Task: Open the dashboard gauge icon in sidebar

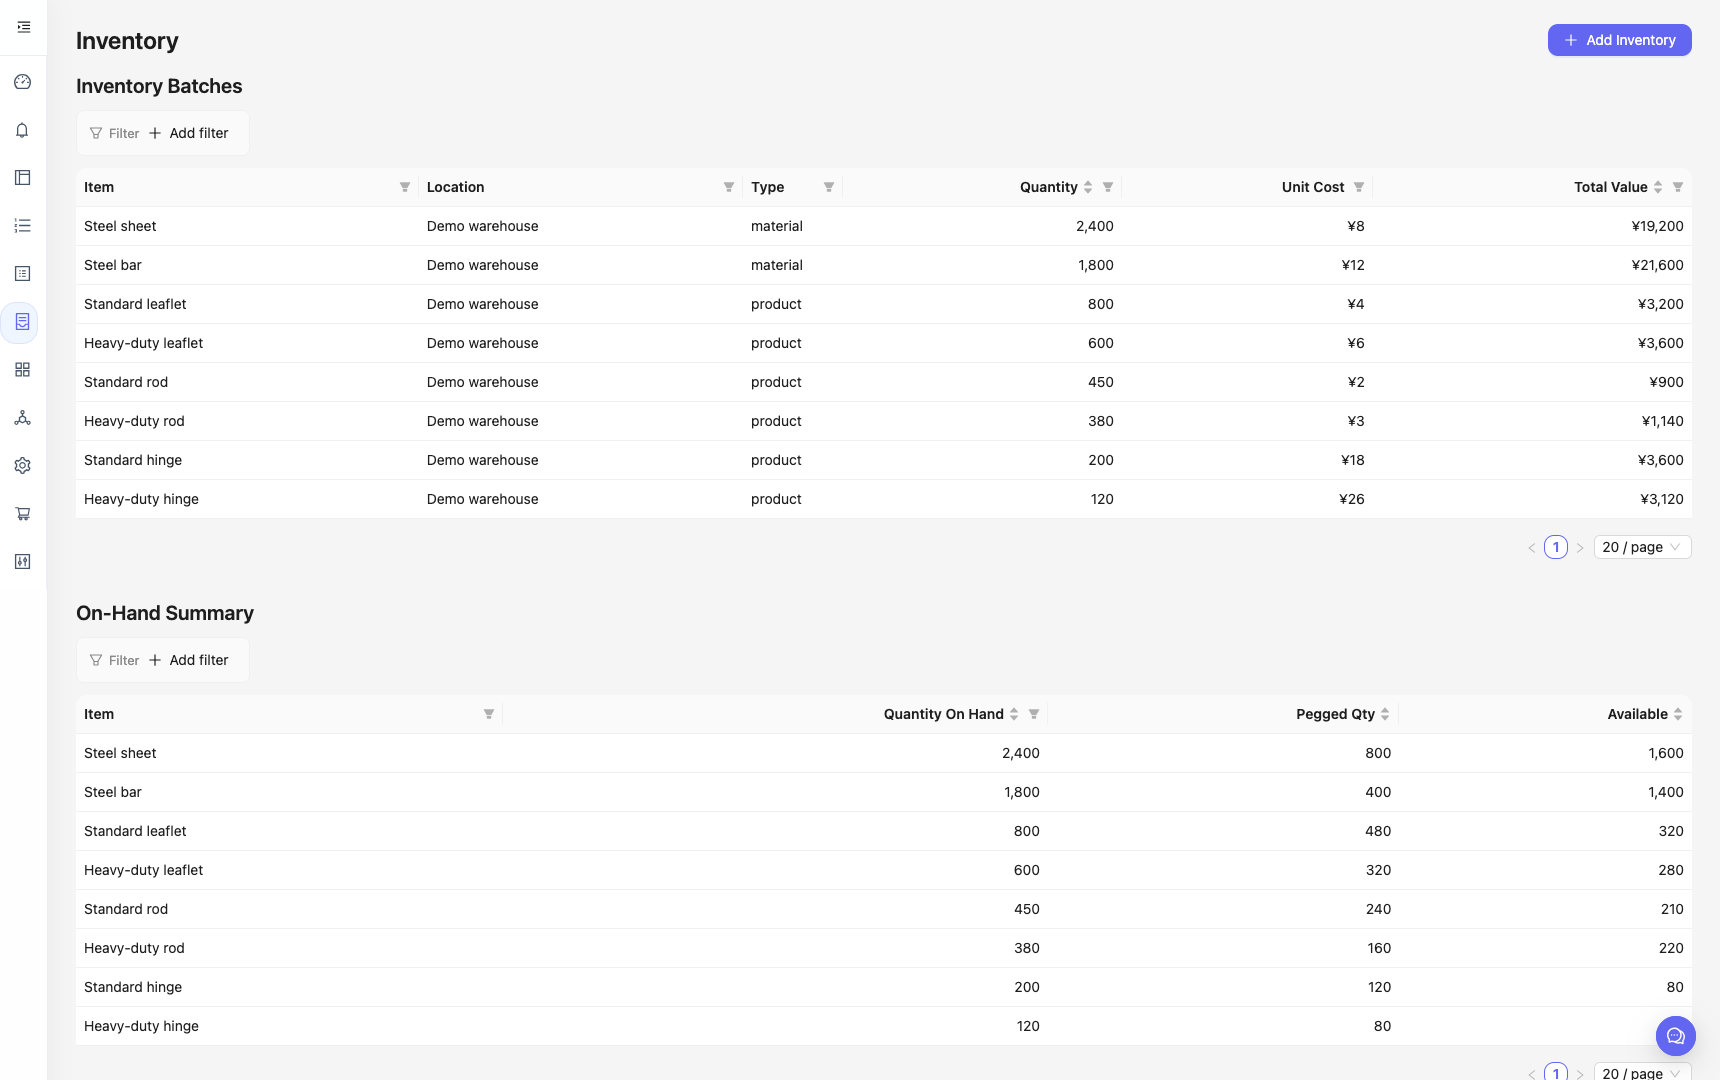Action: pos(23,82)
